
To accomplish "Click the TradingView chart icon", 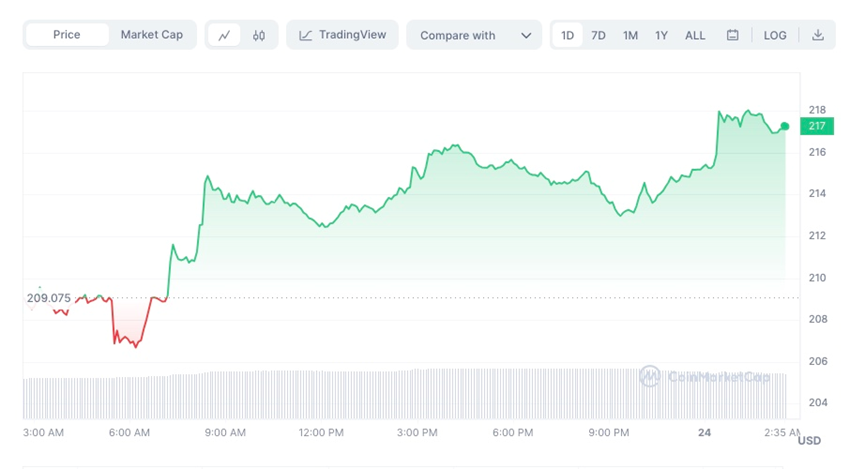I will (306, 35).
